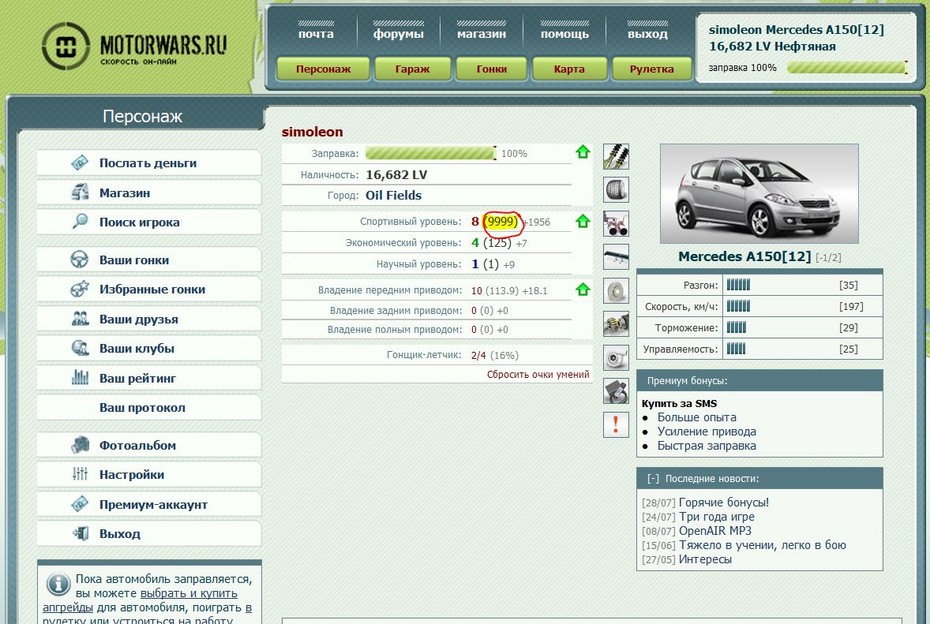Viewport: 930px width, 624px height.
Task: Open the tire upgrade icon
Action: point(616,190)
